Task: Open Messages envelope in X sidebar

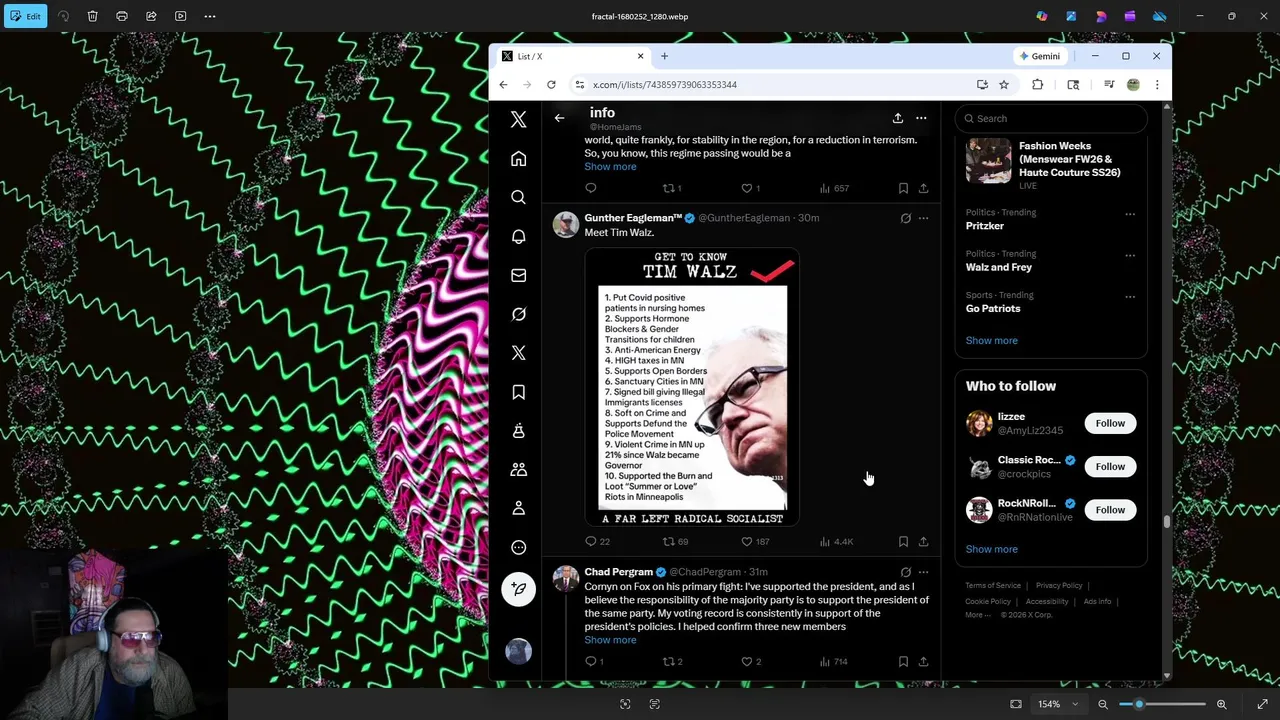Action: point(518,275)
